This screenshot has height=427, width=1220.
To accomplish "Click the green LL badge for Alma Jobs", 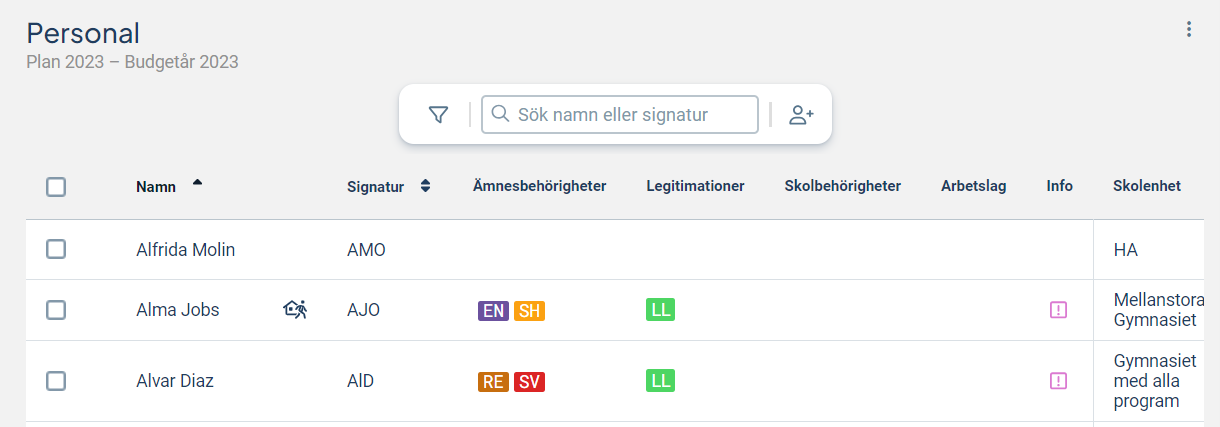I will click(660, 310).
